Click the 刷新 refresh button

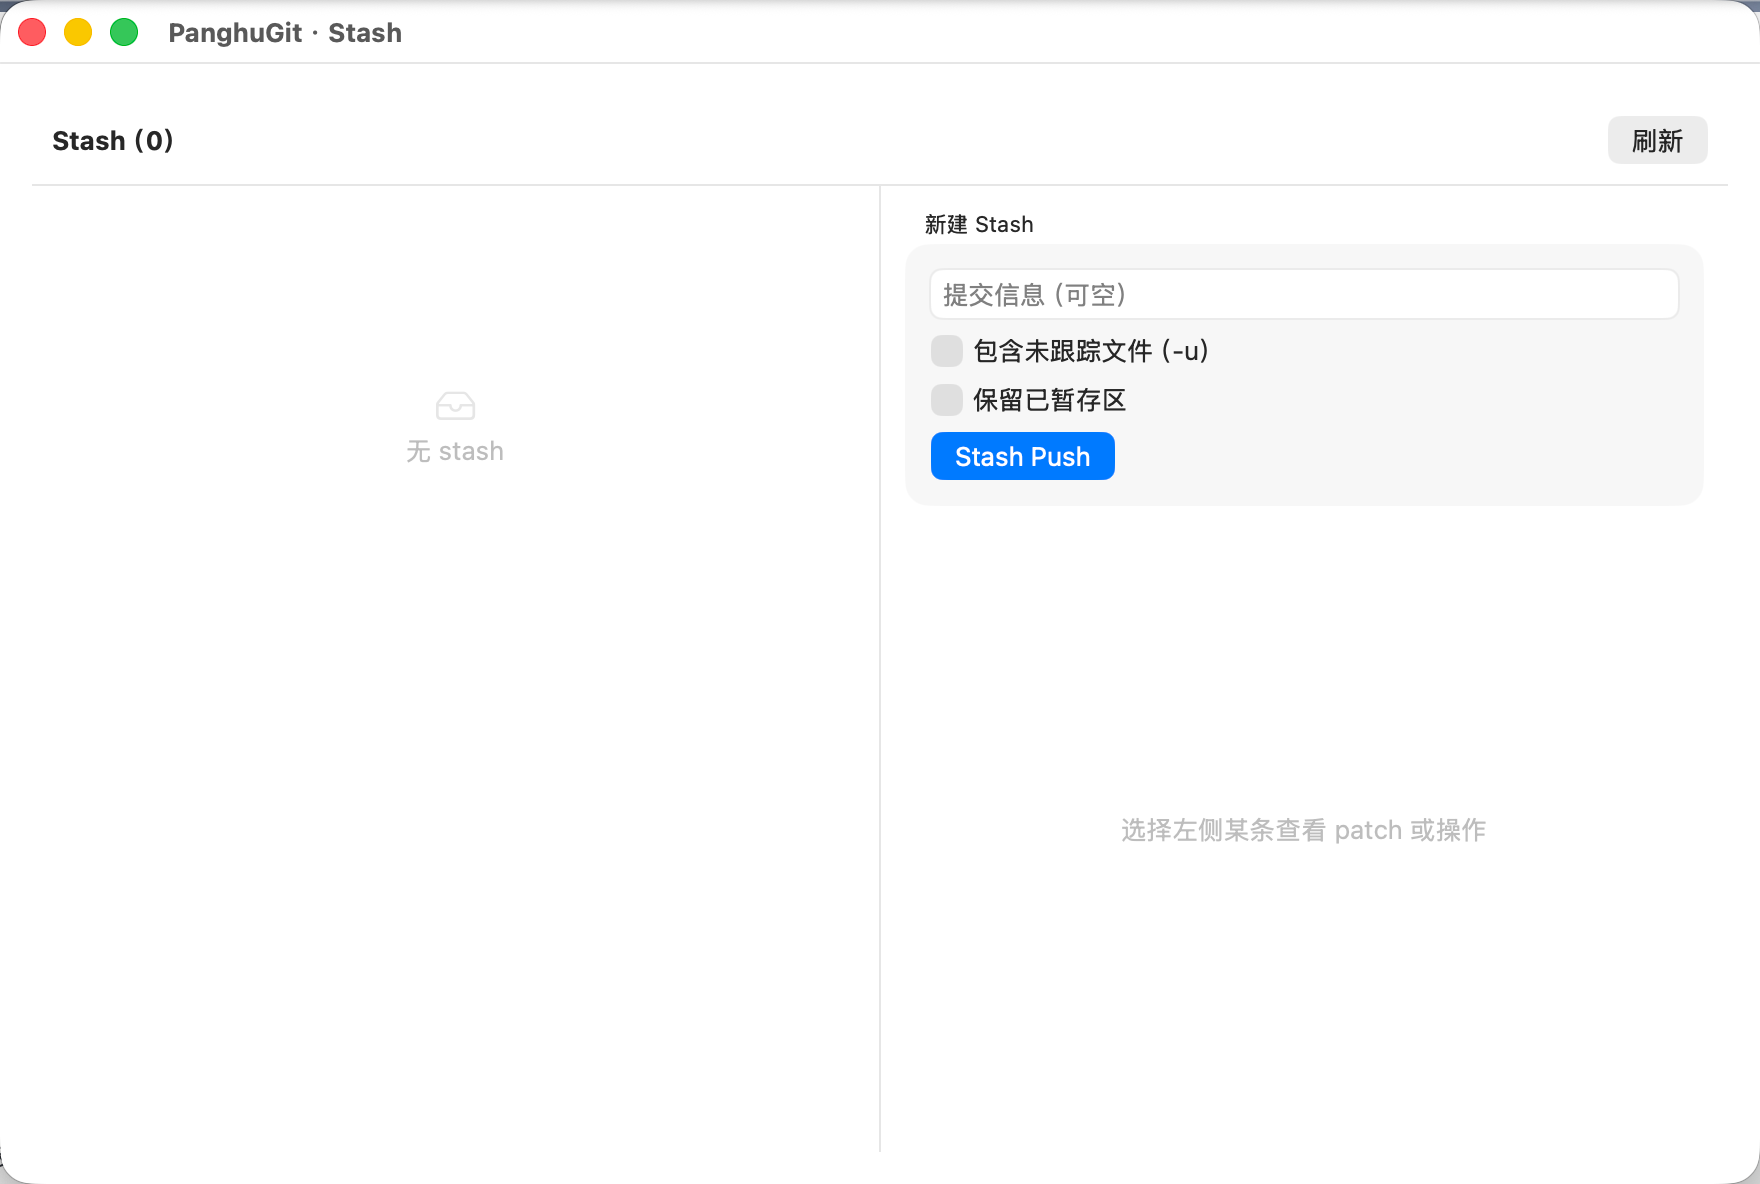1657,140
